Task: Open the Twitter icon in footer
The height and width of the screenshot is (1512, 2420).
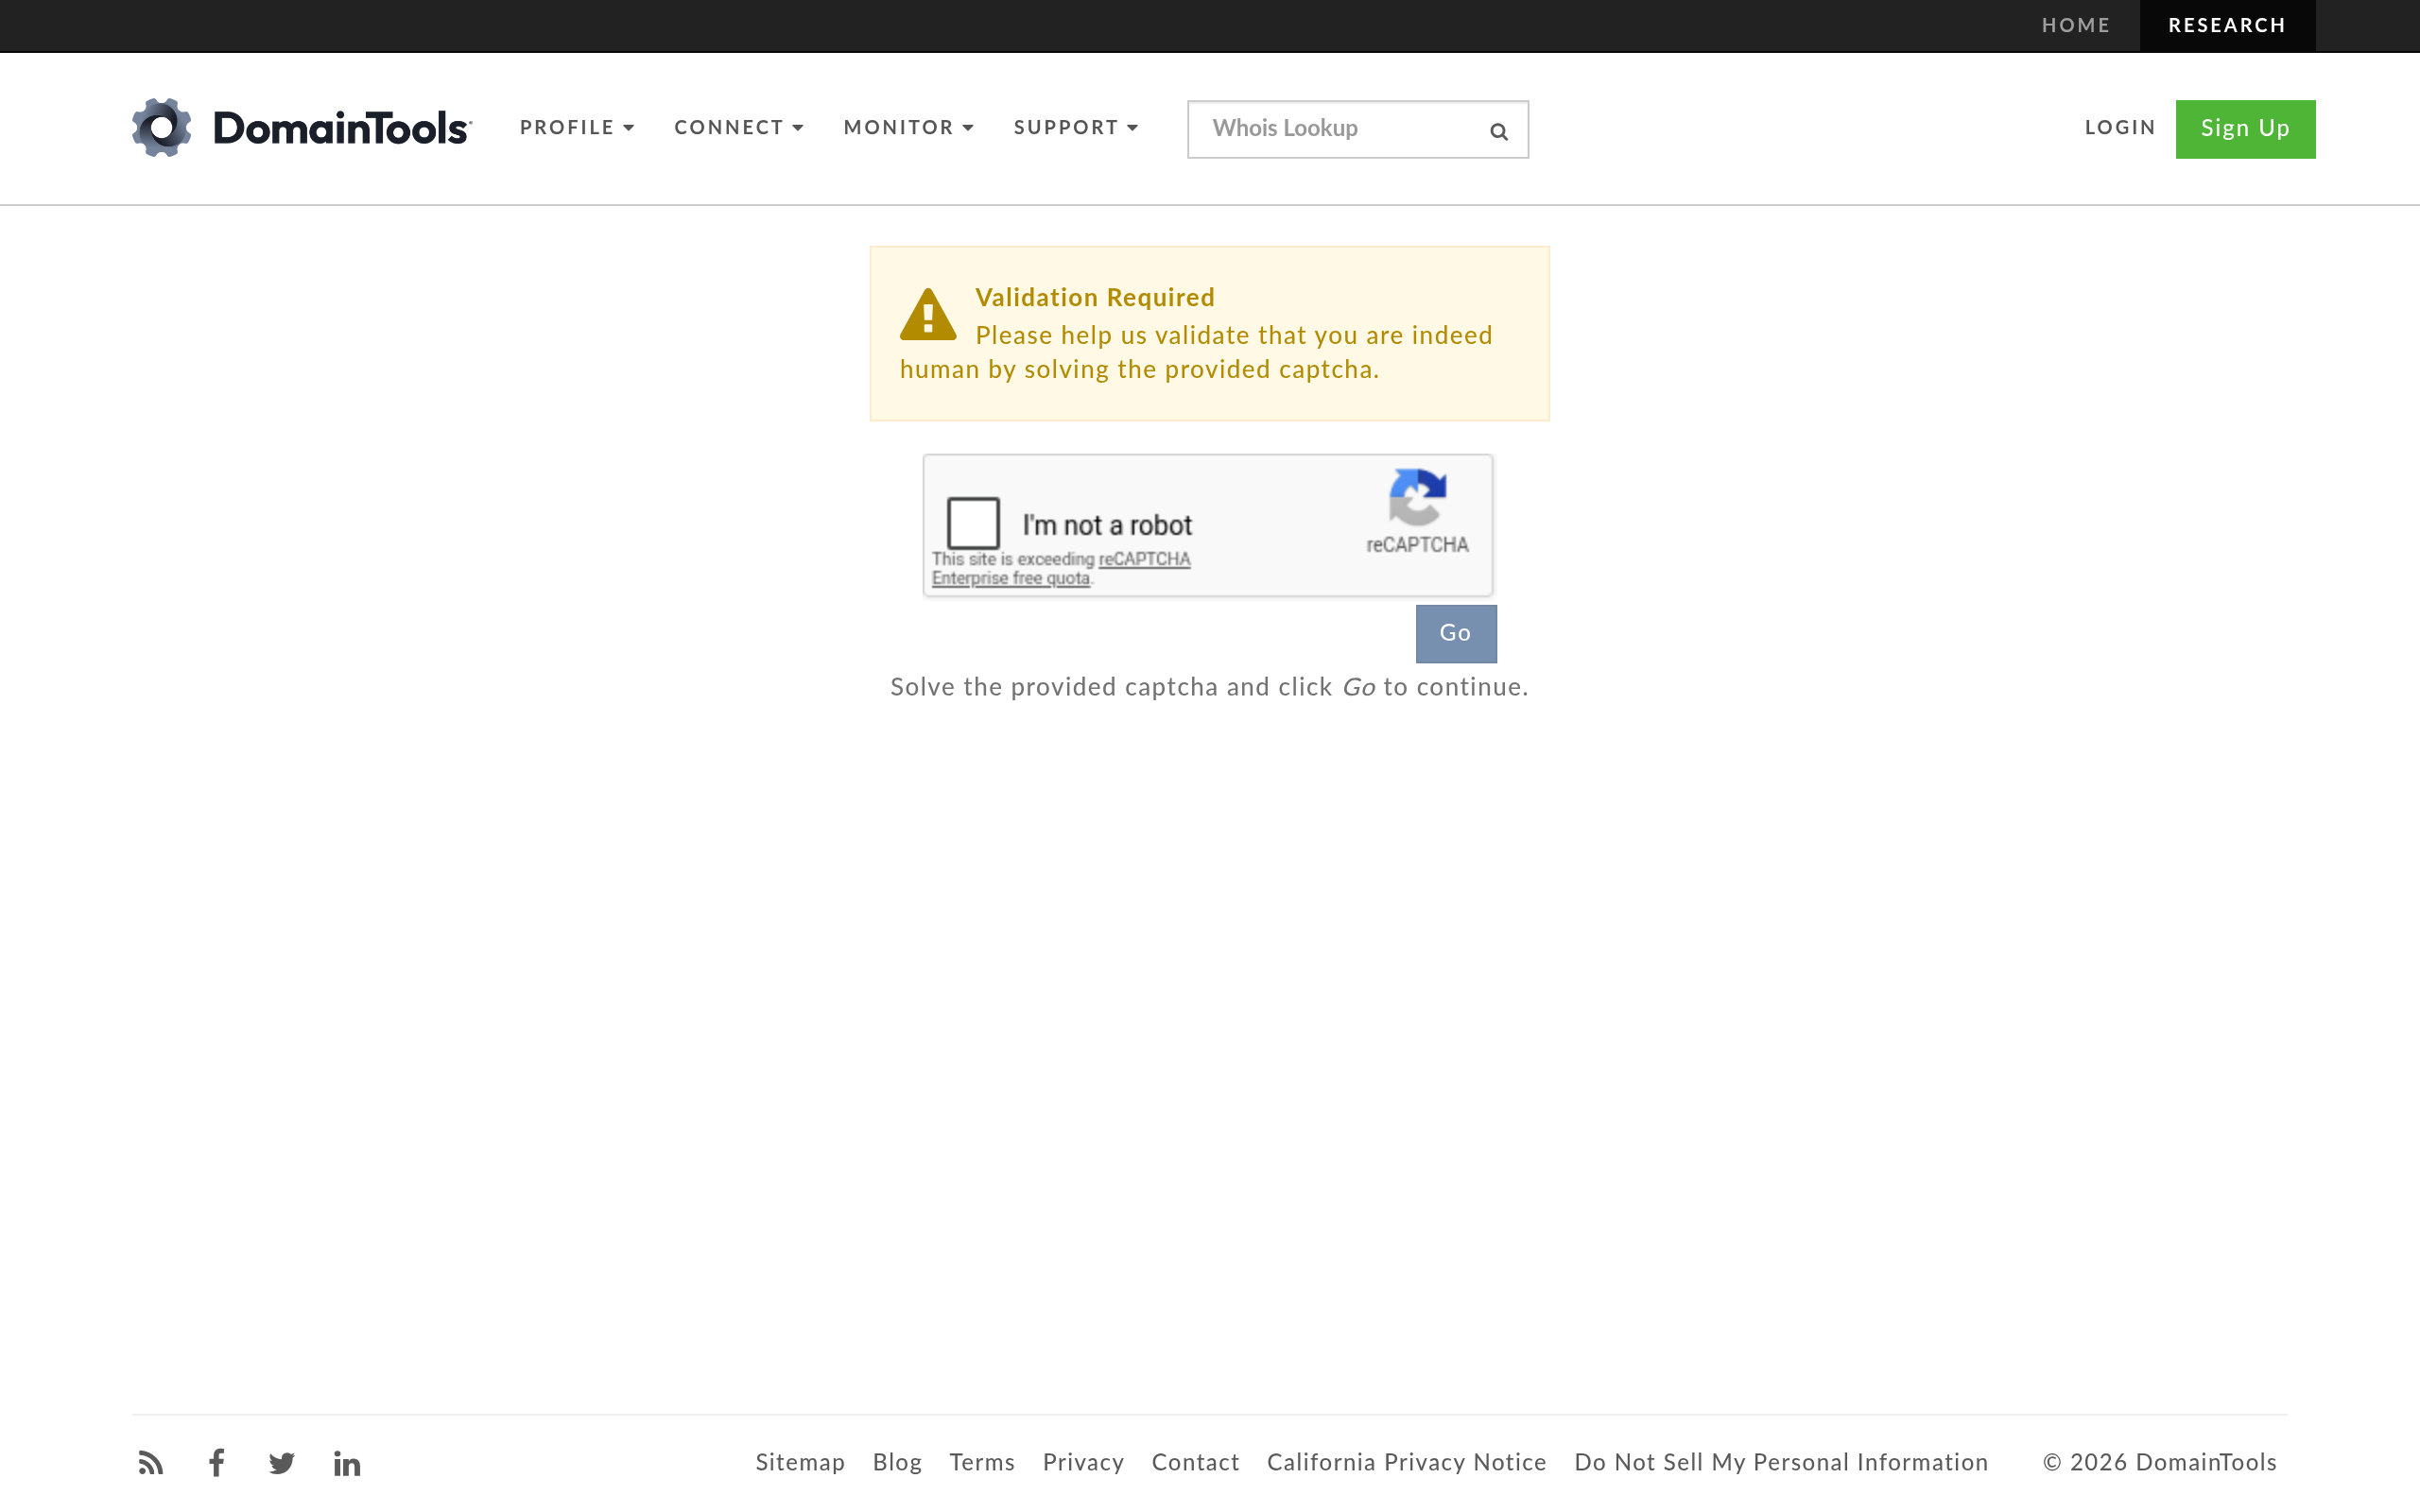Action: [x=282, y=1463]
